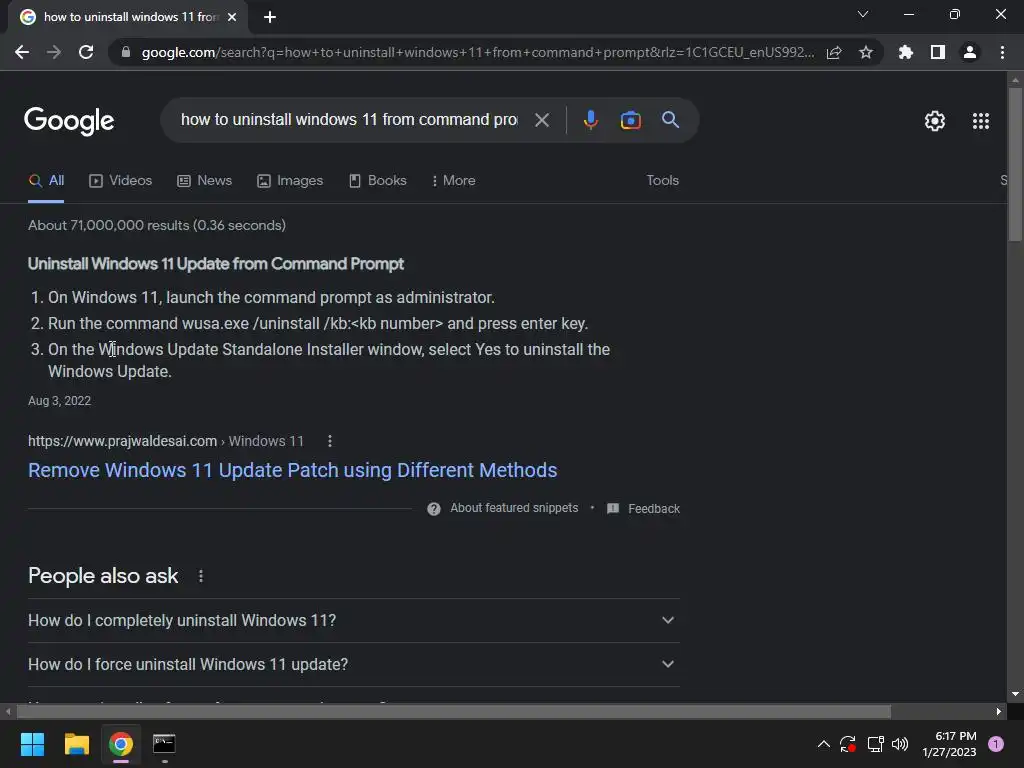Go to Google homepage via logo

(69, 121)
